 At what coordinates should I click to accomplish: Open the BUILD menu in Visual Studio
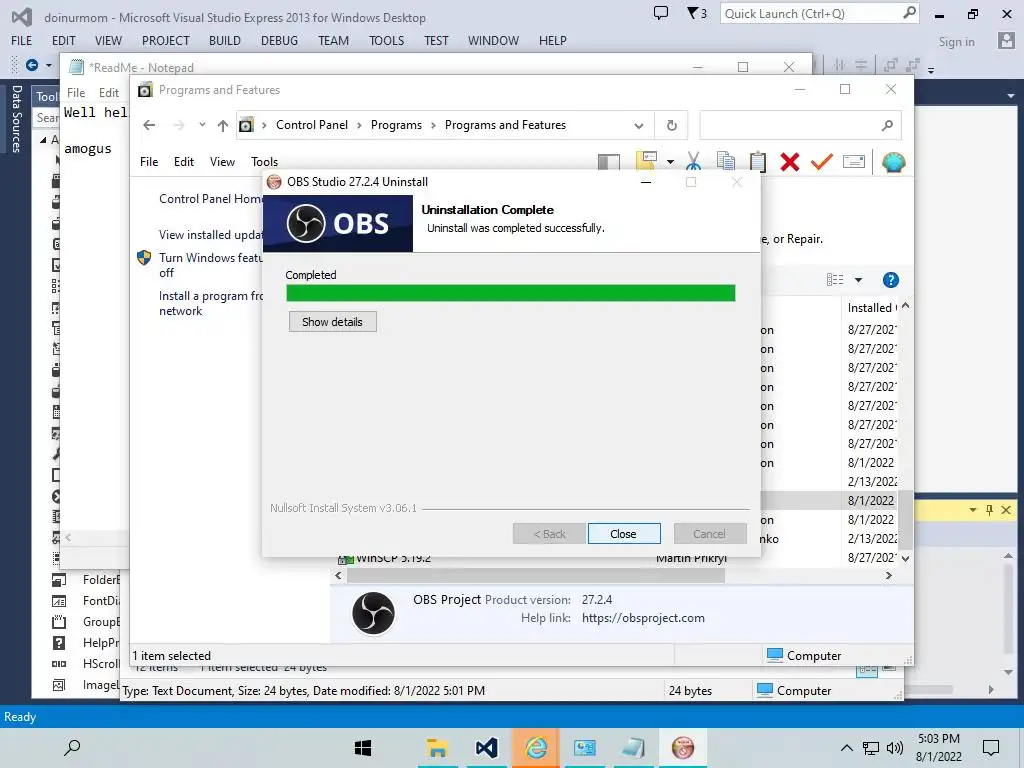click(225, 40)
